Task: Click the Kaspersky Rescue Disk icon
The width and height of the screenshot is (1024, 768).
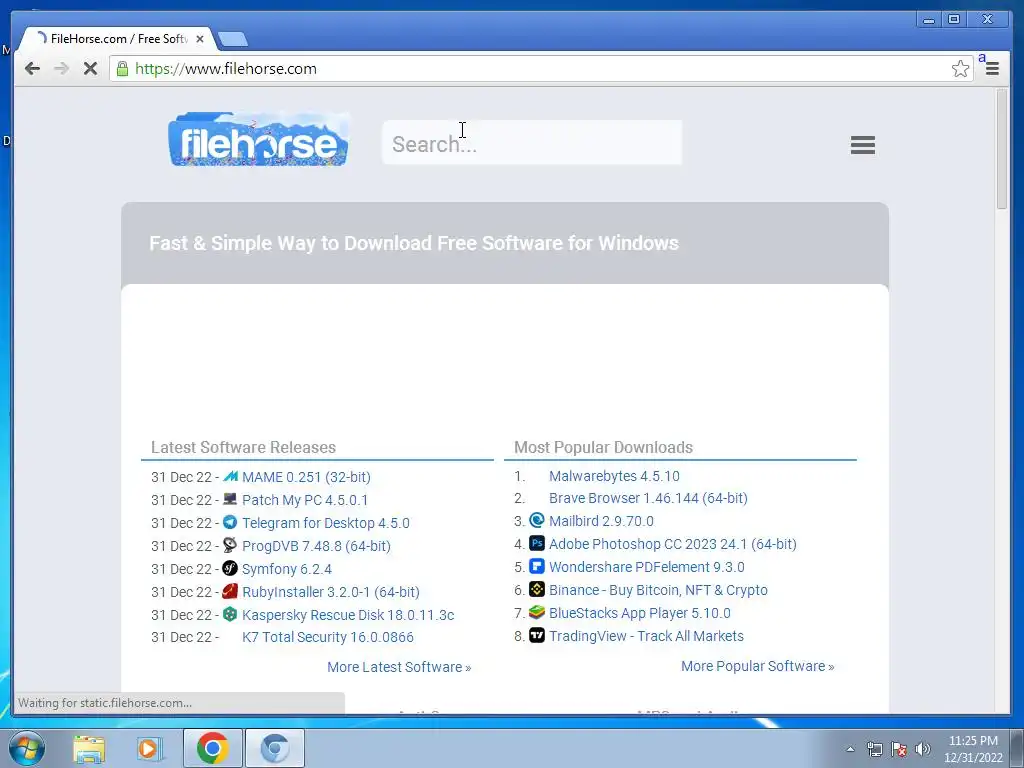Action: click(x=230, y=614)
